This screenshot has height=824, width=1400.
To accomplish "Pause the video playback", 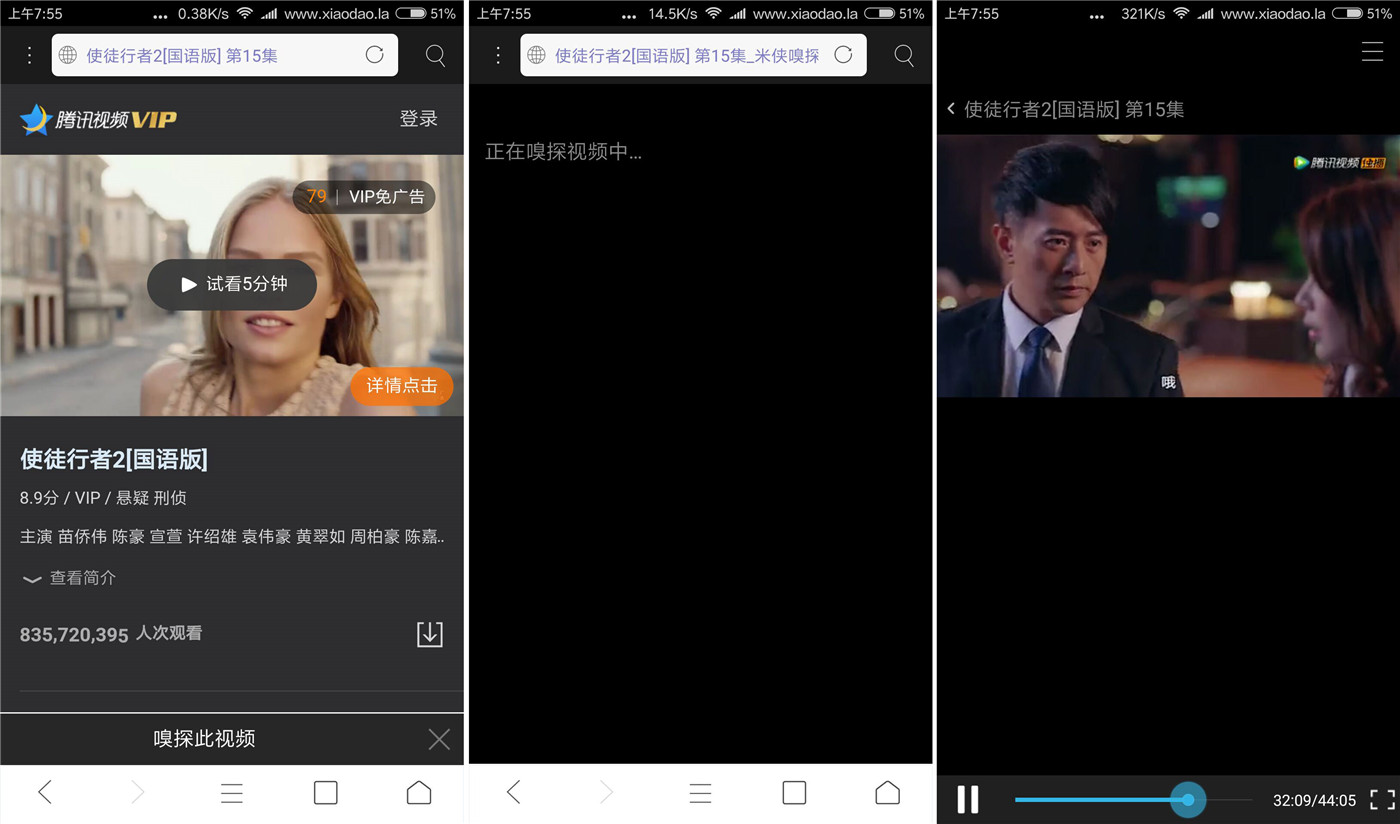I will (968, 799).
